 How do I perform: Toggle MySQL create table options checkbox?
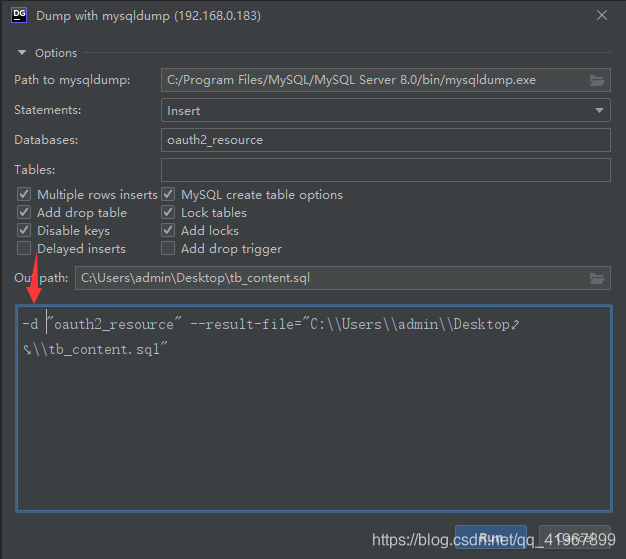168,194
